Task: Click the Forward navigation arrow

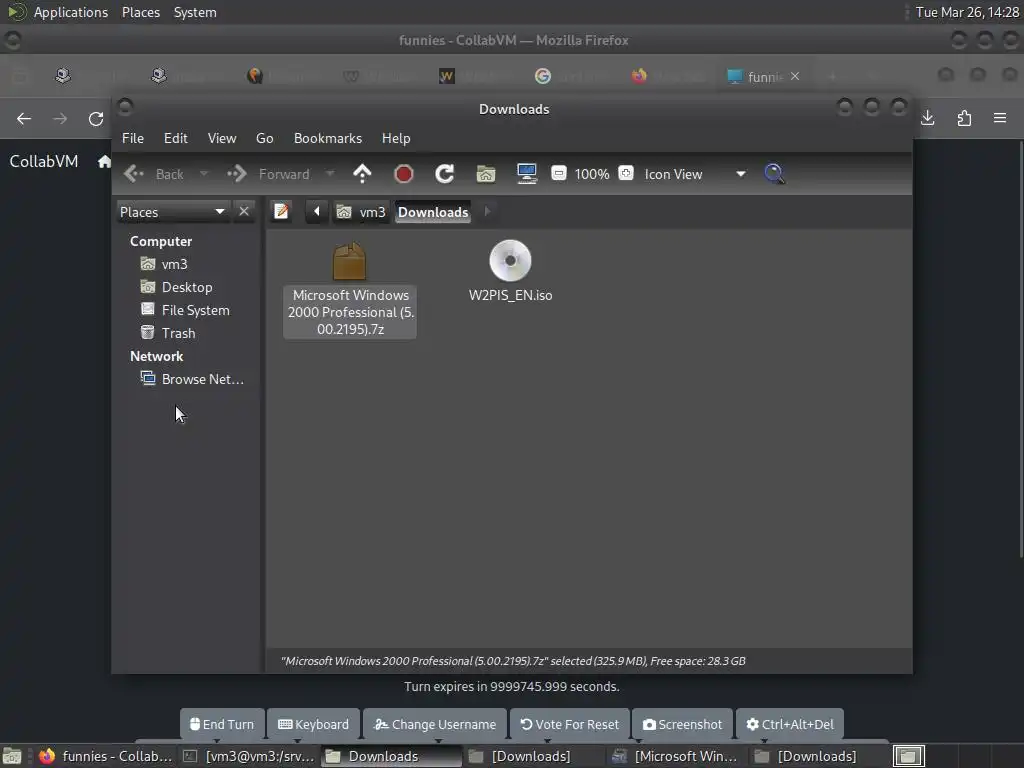Action: 237,174
